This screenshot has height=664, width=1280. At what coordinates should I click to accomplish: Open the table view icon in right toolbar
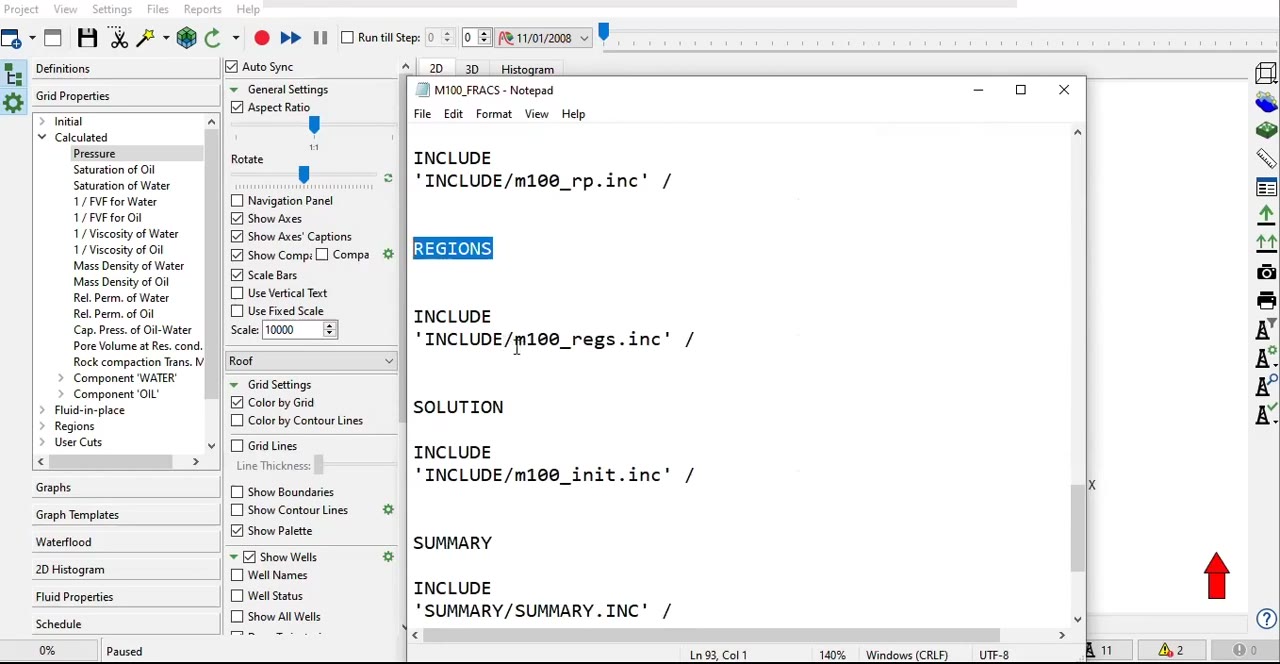pyautogui.click(x=1266, y=188)
